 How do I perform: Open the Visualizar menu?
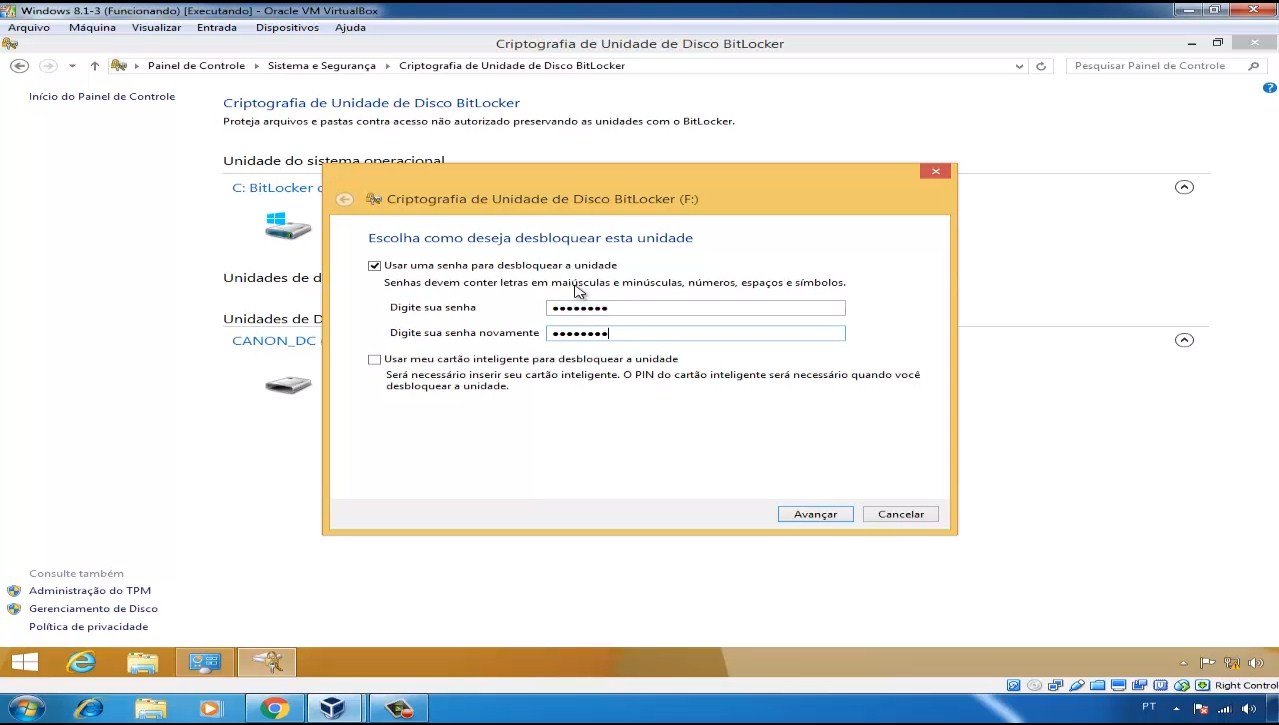click(x=156, y=28)
